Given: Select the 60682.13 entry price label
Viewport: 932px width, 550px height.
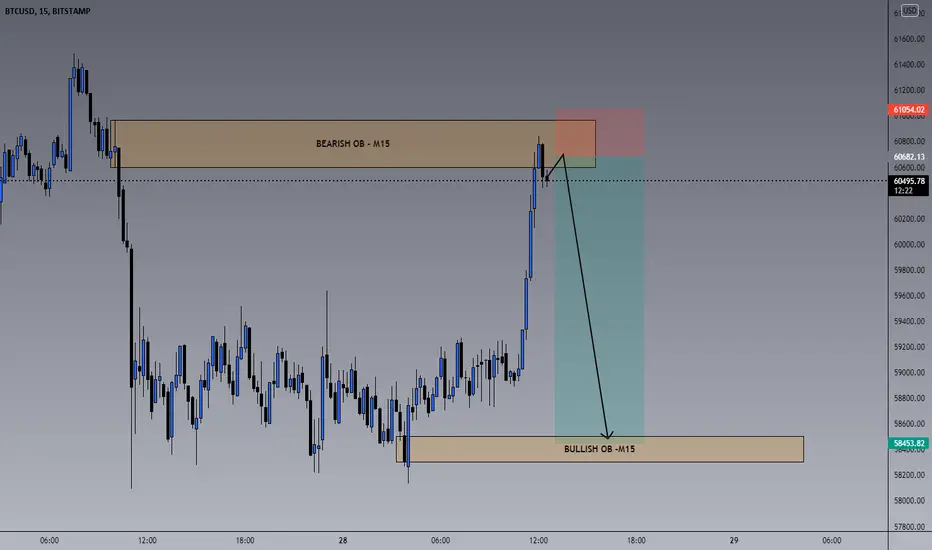Looking at the screenshot, I should (x=908, y=157).
